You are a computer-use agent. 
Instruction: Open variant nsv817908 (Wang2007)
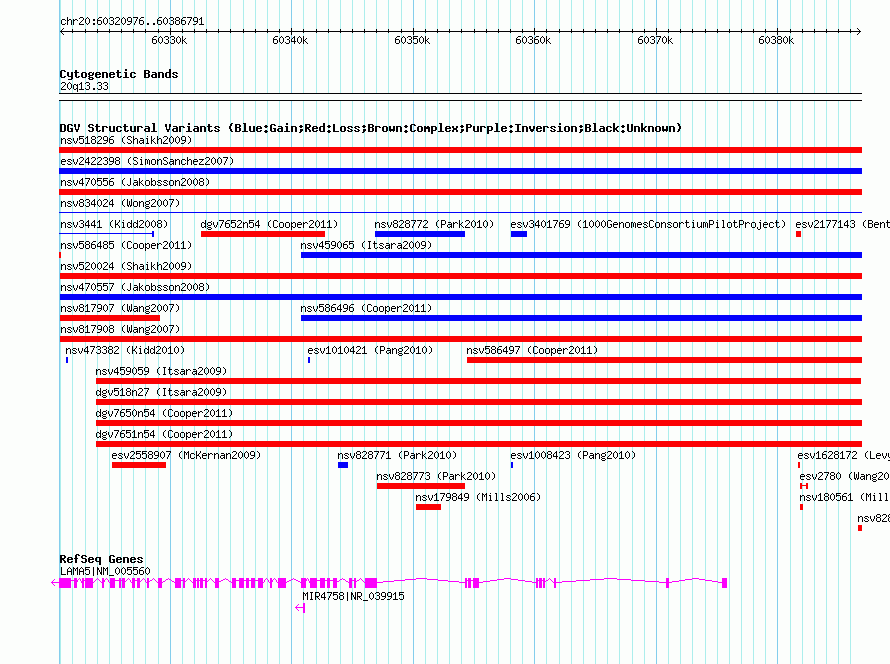pyautogui.click(x=120, y=329)
